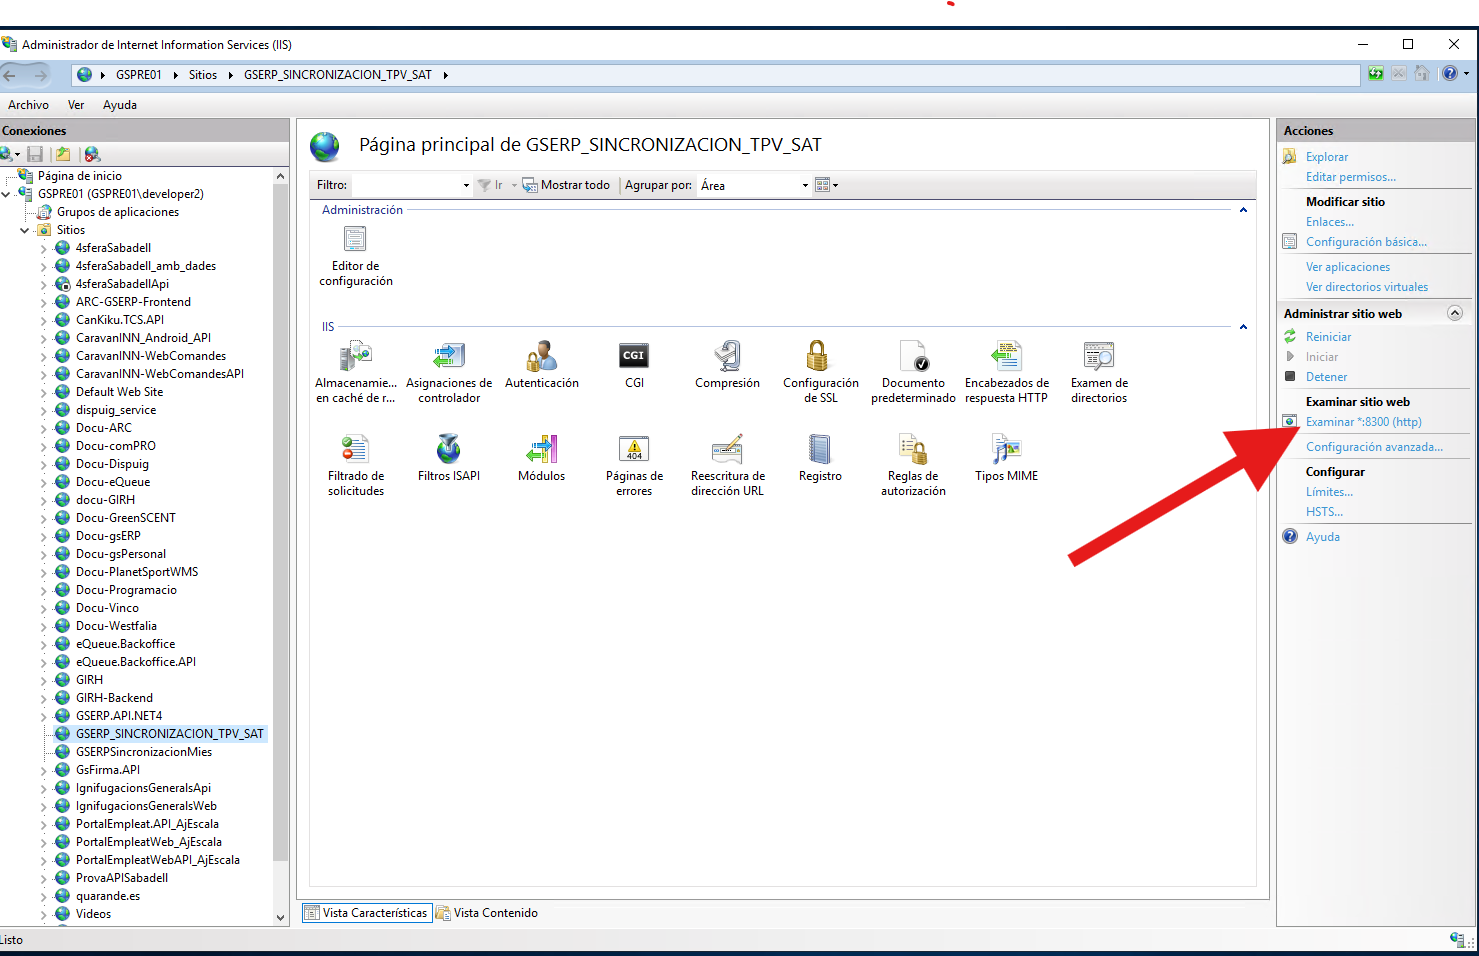Open Reescritura de dirección URL icon
Viewport: 1479px width, 956px height.
pos(727,450)
